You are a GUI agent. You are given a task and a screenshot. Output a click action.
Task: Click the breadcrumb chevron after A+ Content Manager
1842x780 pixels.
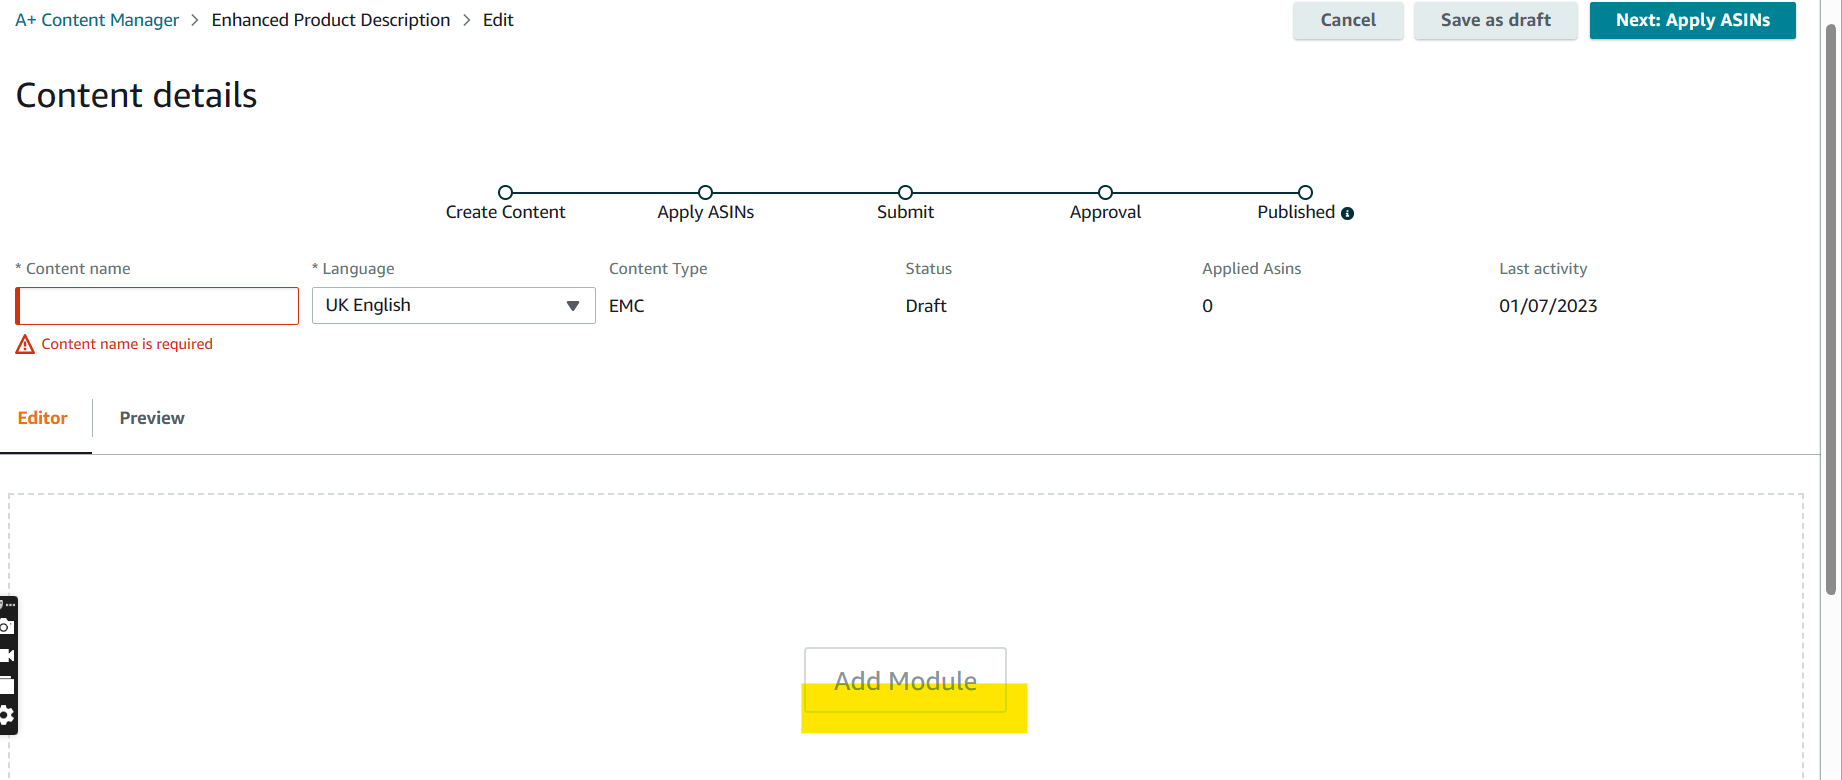(x=195, y=20)
